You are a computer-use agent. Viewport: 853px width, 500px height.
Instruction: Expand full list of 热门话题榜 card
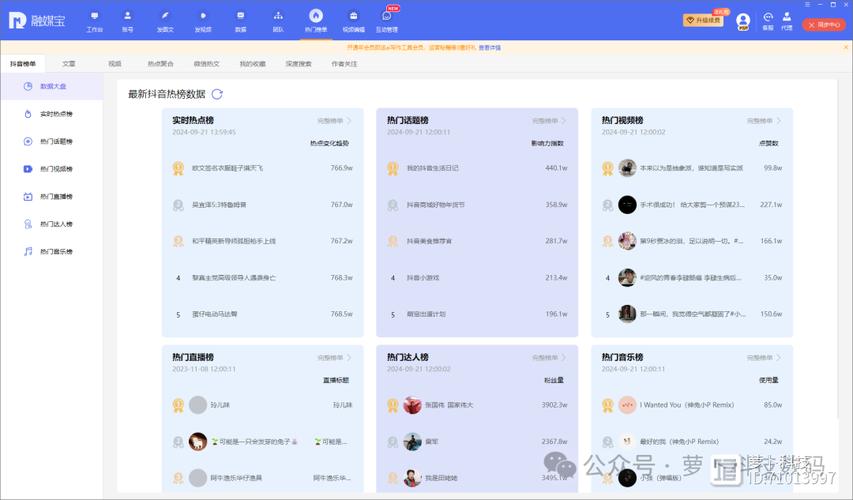click(x=549, y=121)
